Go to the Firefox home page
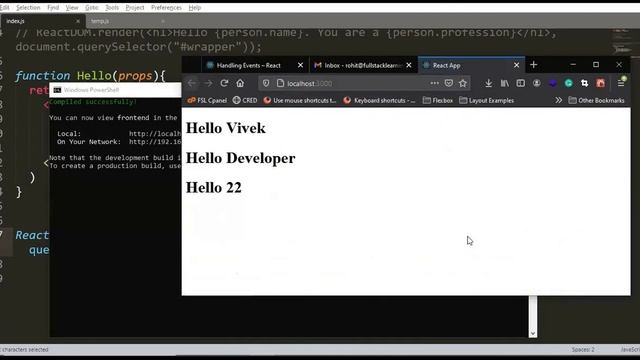This screenshot has width=640, height=360. click(x=240, y=83)
